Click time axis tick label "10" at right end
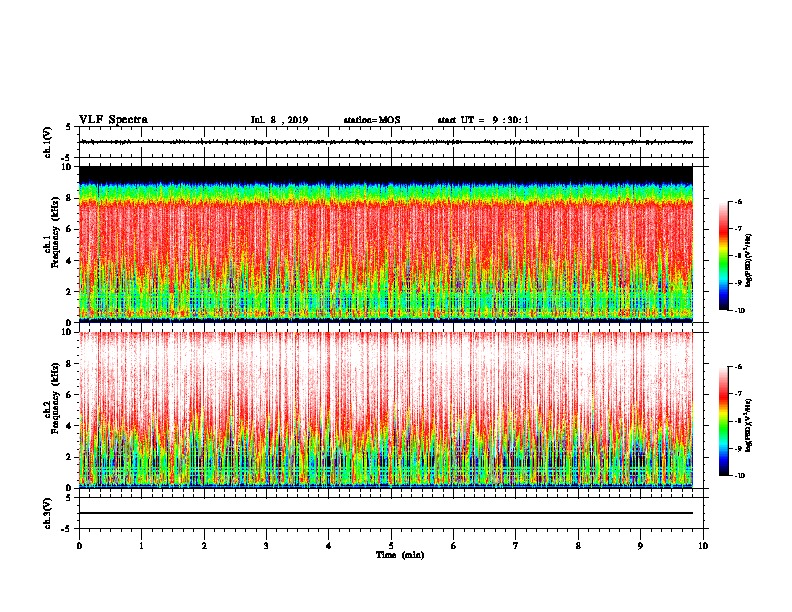The width and height of the screenshot is (792, 612). pos(703,546)
